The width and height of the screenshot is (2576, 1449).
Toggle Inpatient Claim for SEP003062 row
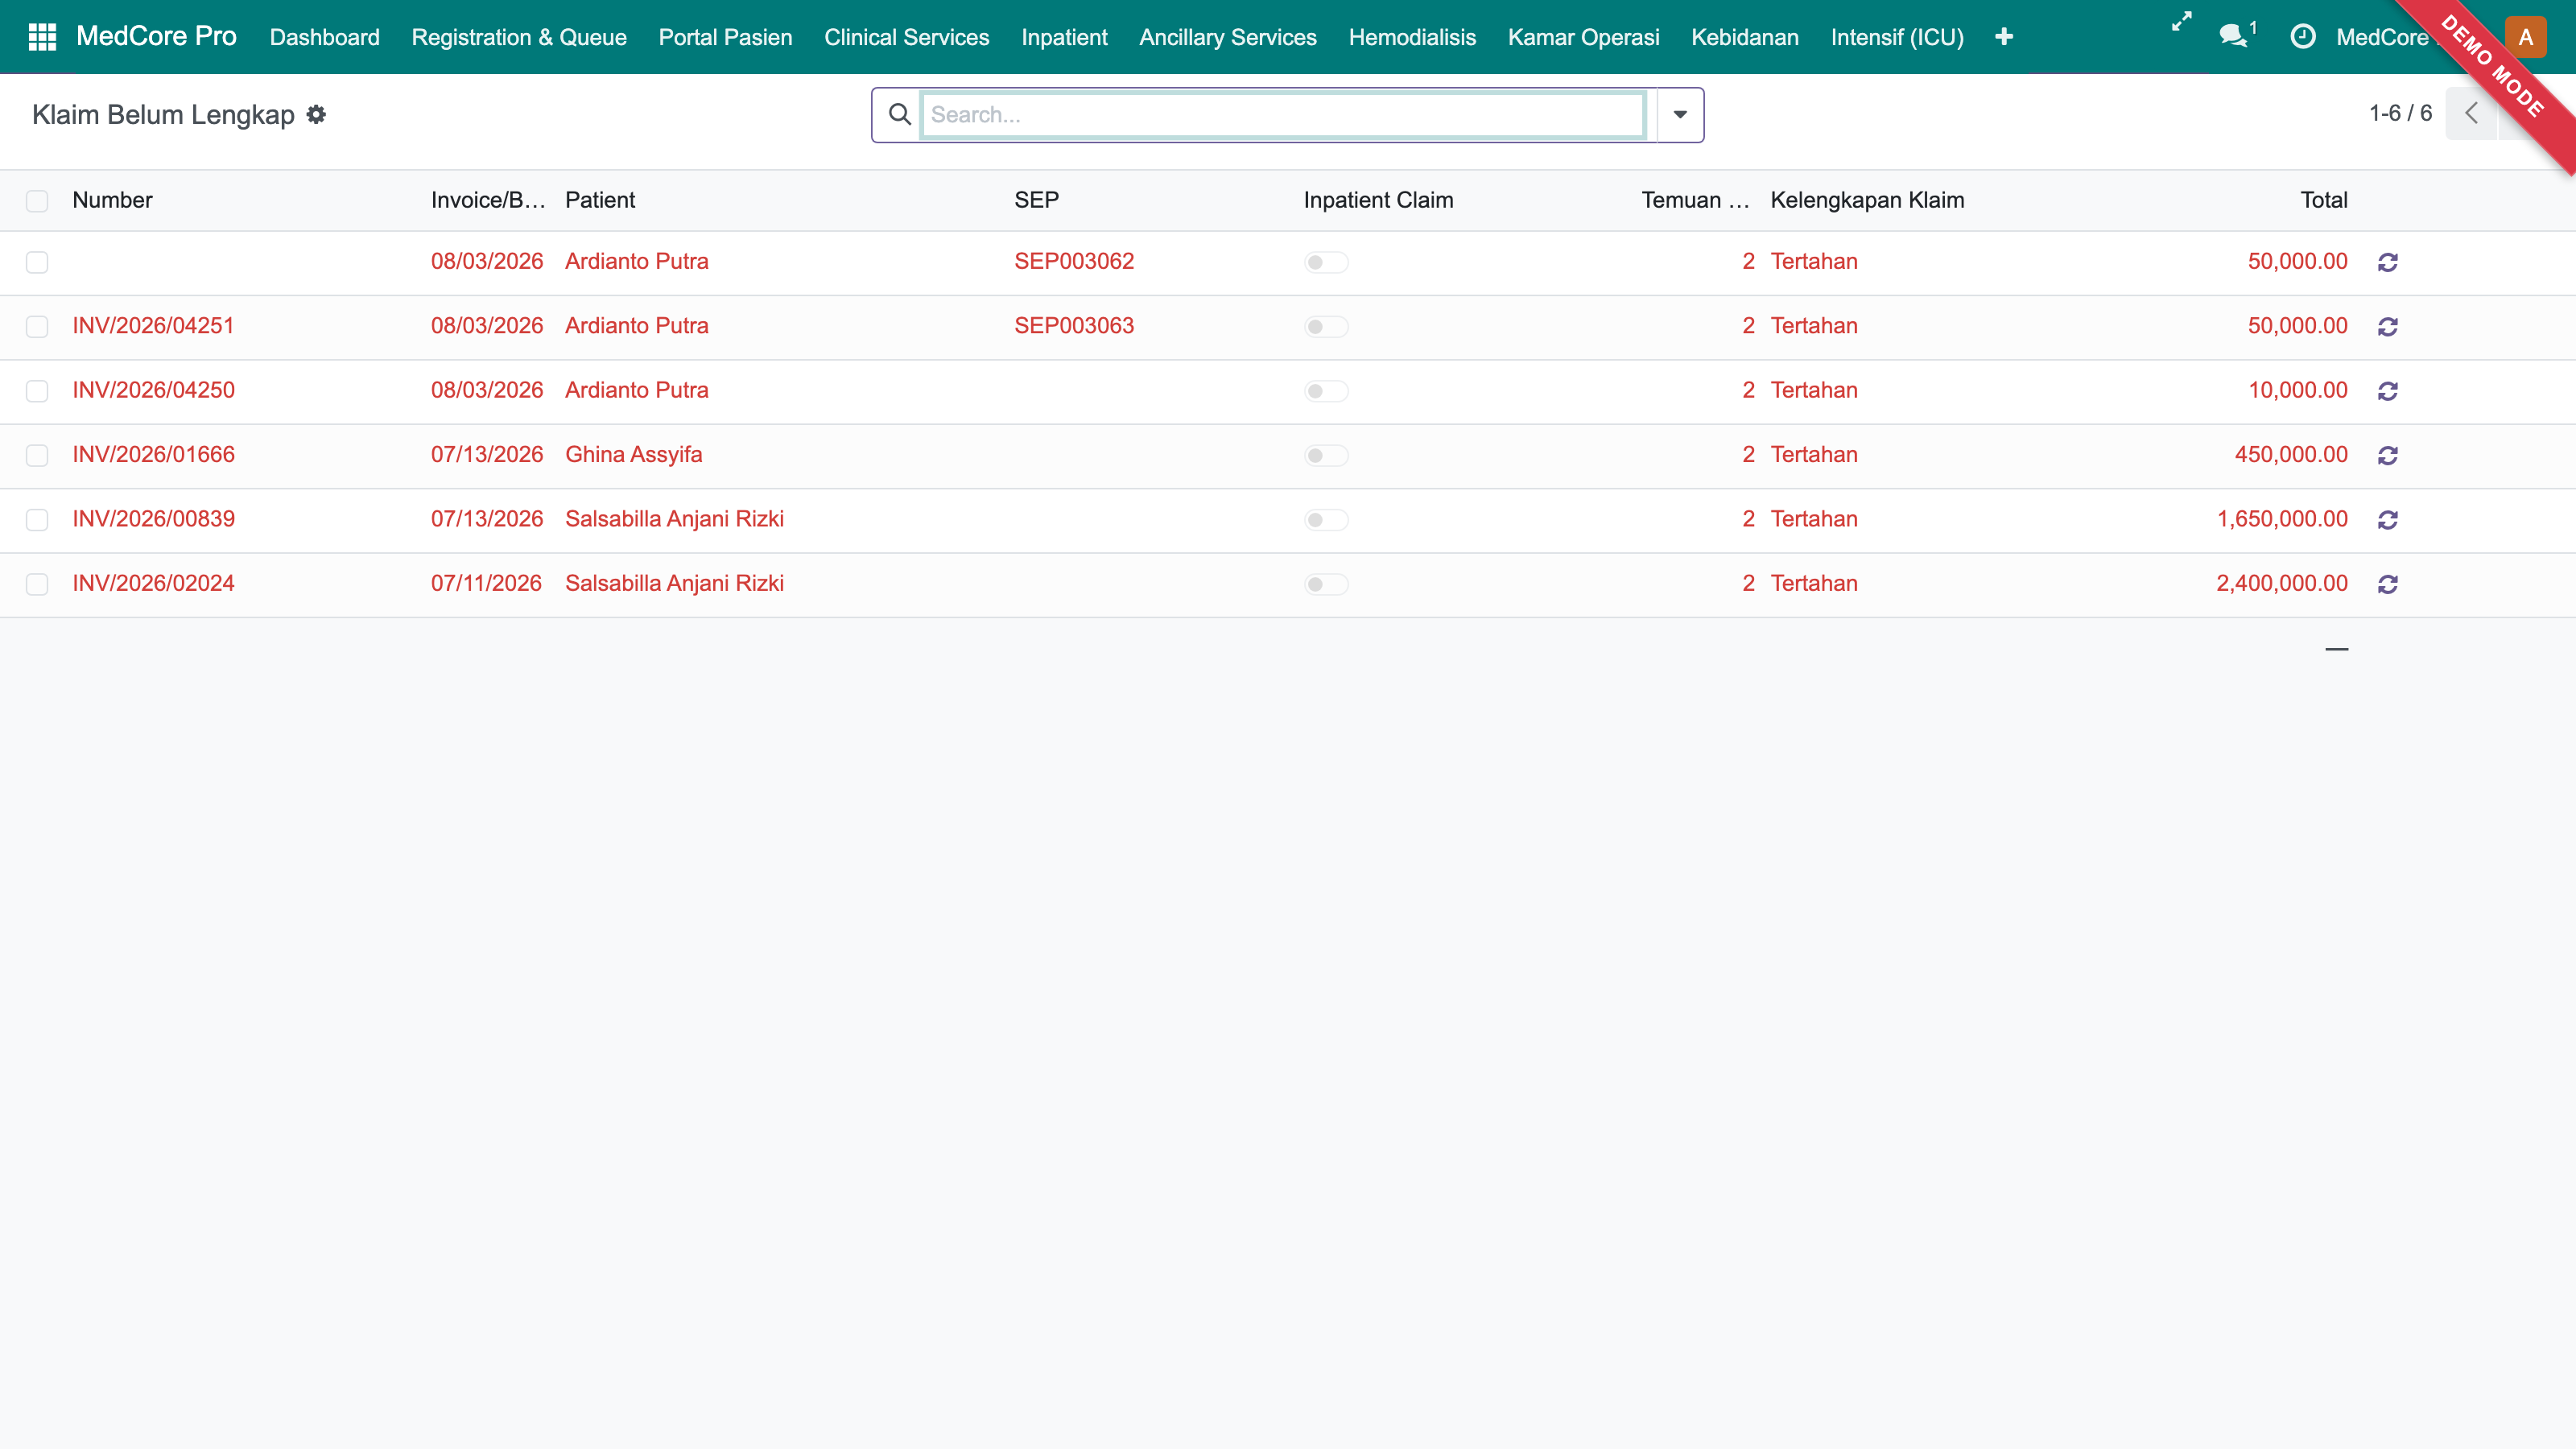pyautogui.click(x=1326, y=262)
